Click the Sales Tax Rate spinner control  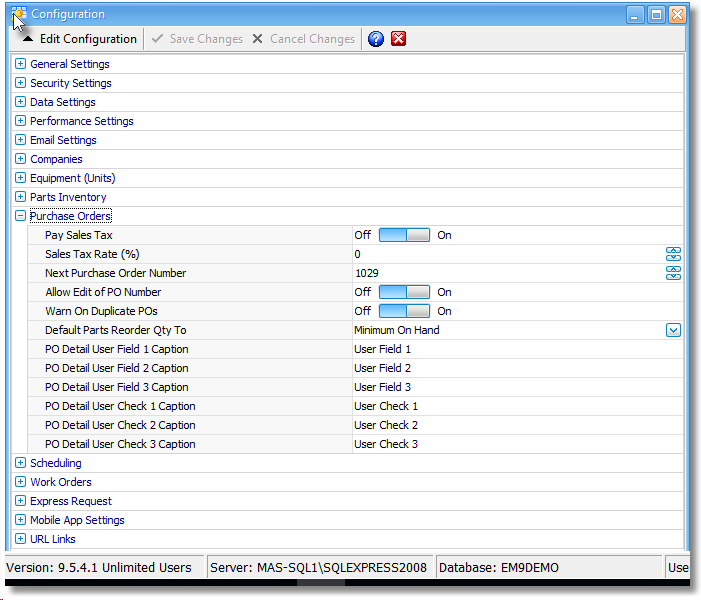point(673,254)
